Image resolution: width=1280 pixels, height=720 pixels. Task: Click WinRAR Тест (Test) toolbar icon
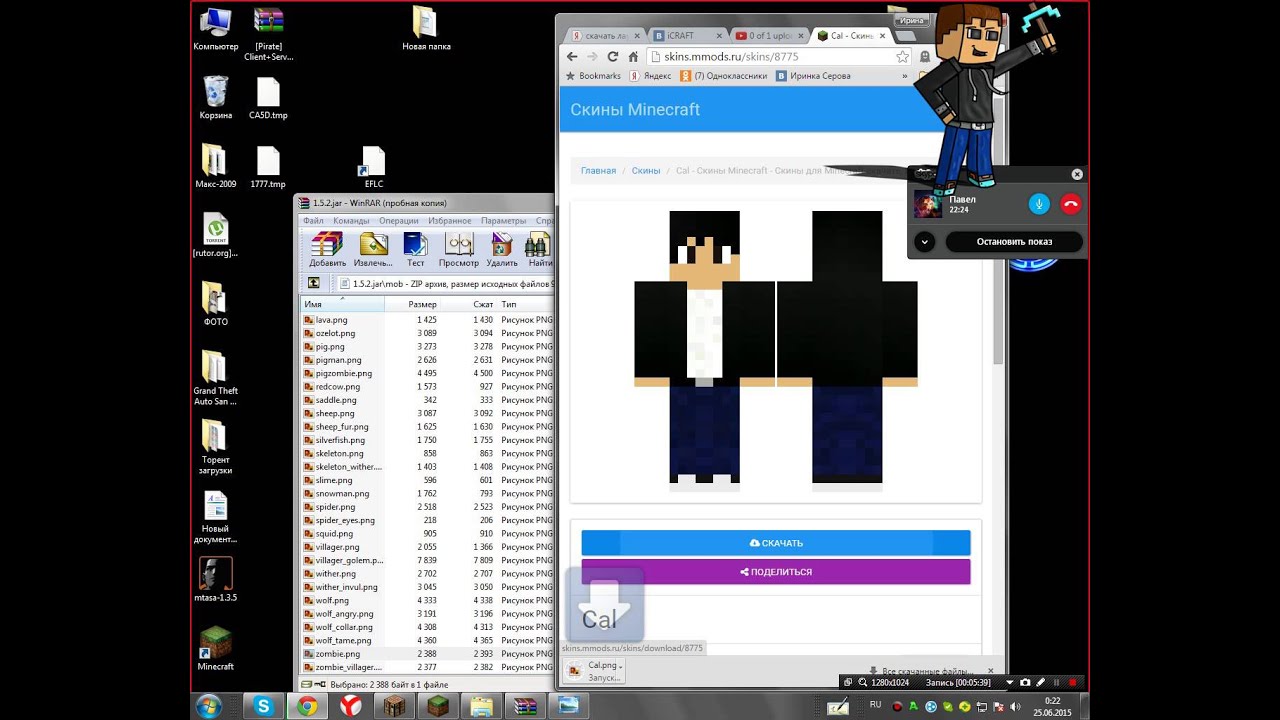tap(415, 249)
